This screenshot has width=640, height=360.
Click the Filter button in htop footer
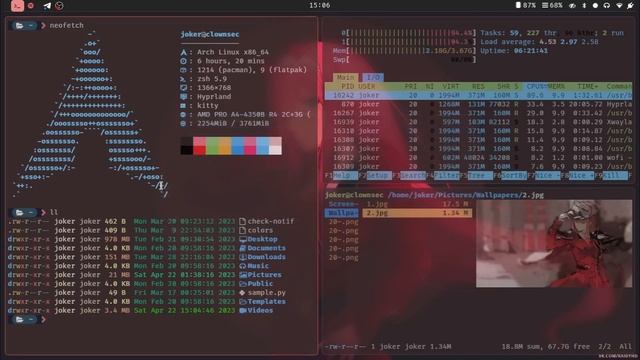447,176
